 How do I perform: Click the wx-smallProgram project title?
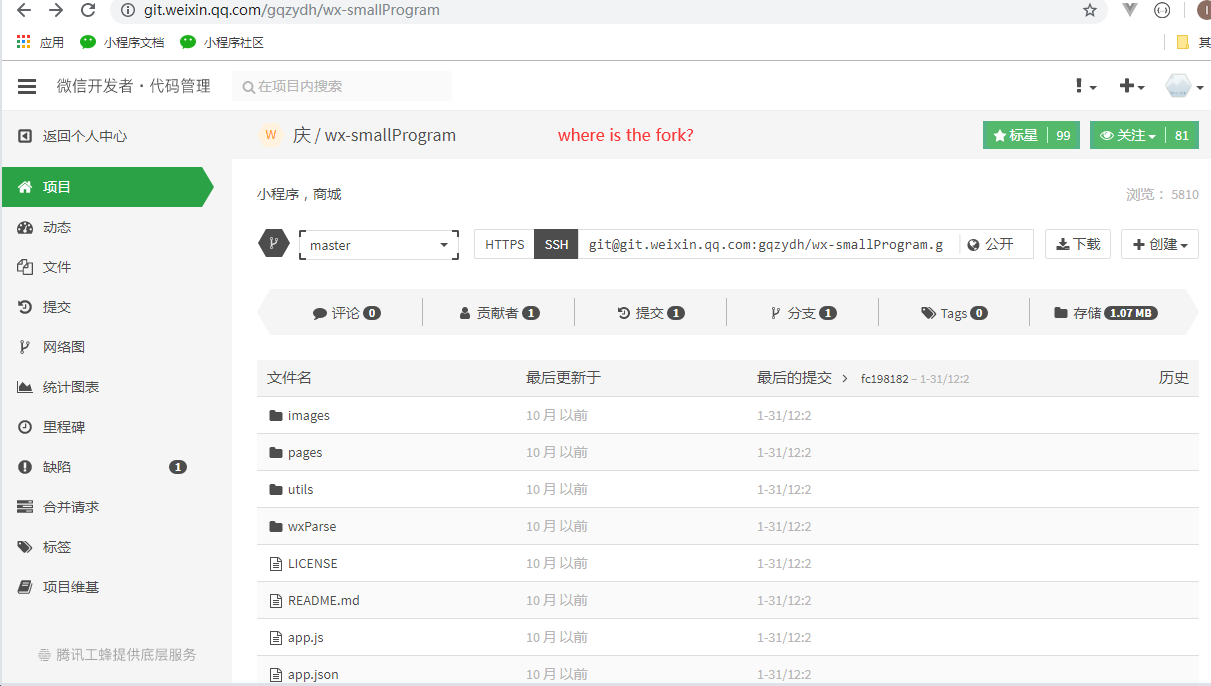[x=390, y=135]
